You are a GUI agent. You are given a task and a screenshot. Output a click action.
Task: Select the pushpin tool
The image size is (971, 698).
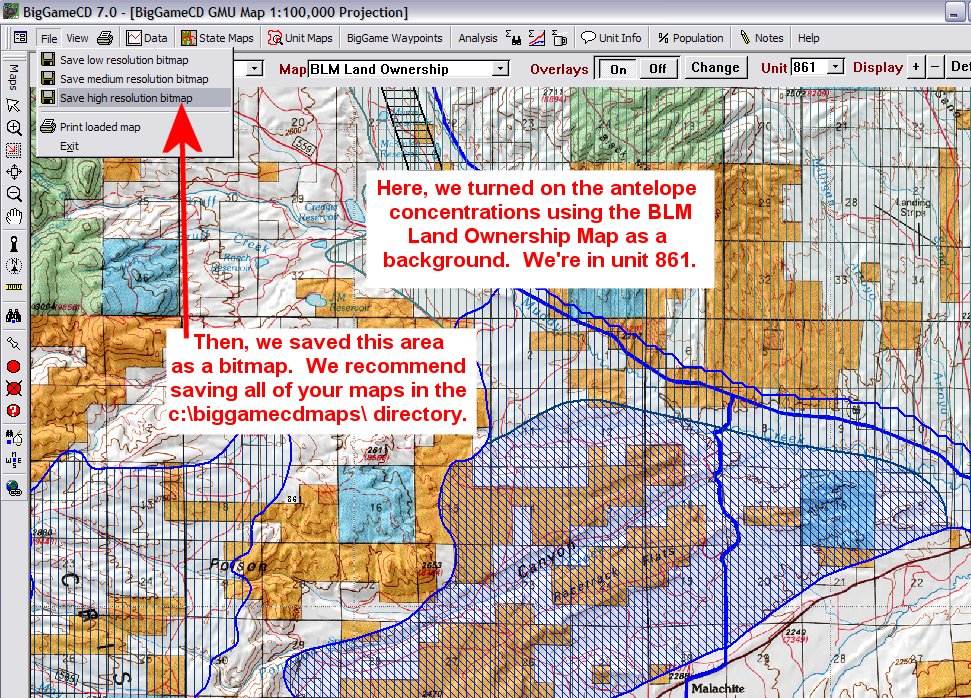pos(14,342)
